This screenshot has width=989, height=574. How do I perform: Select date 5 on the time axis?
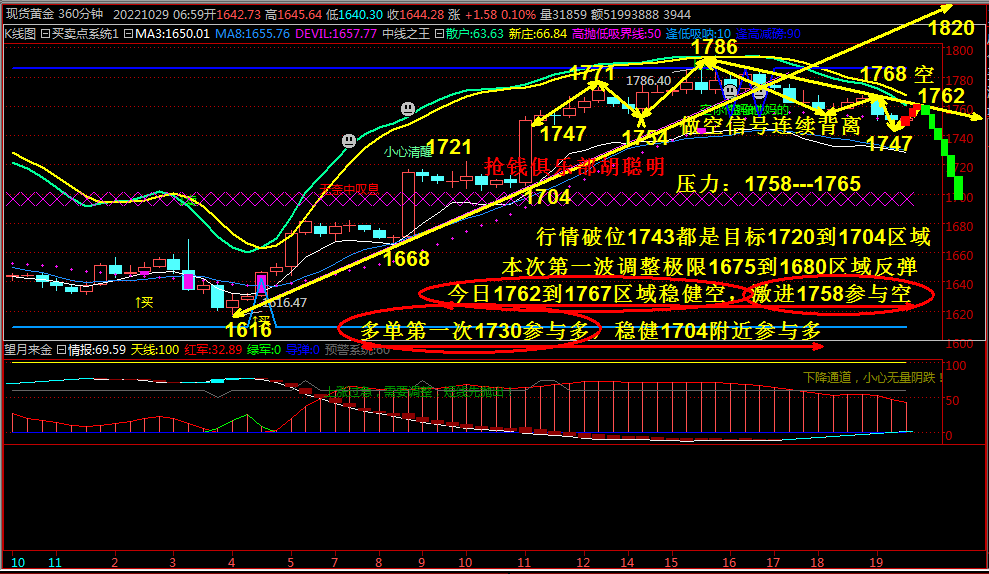[x=290, y=563]
